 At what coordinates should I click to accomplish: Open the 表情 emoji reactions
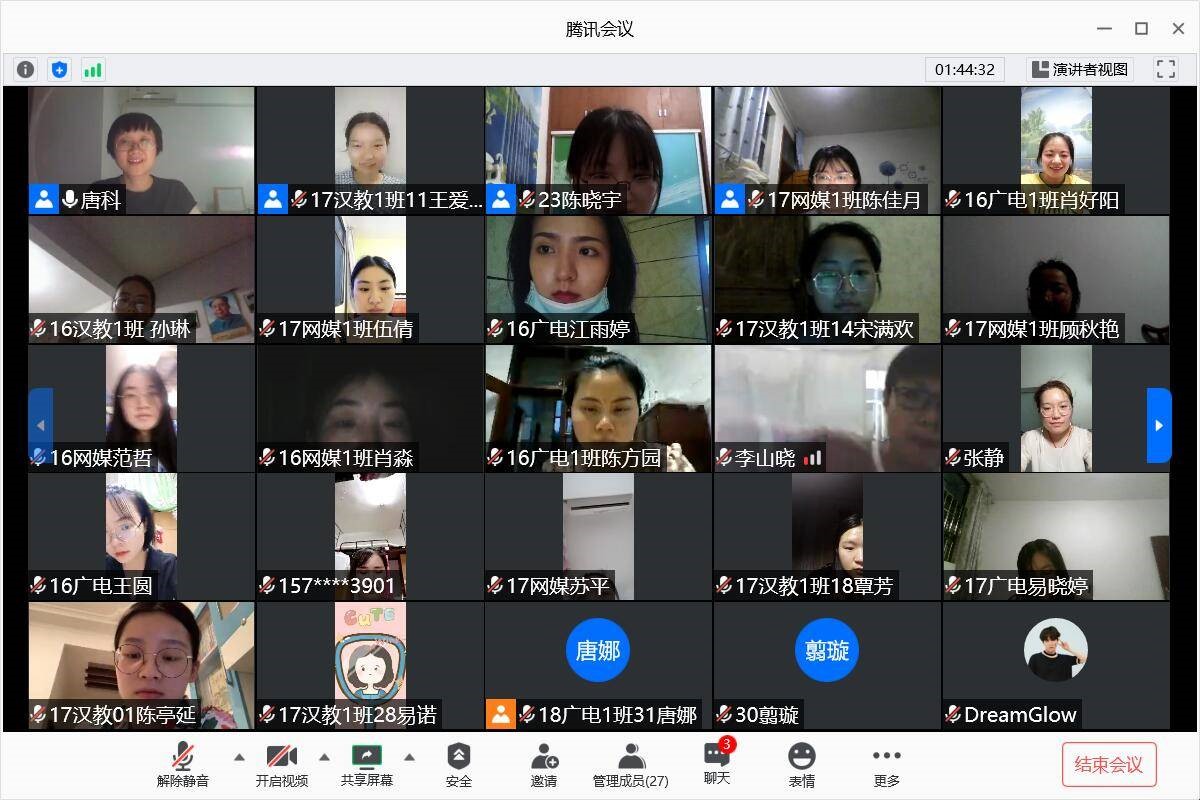[x=801, y=765]
